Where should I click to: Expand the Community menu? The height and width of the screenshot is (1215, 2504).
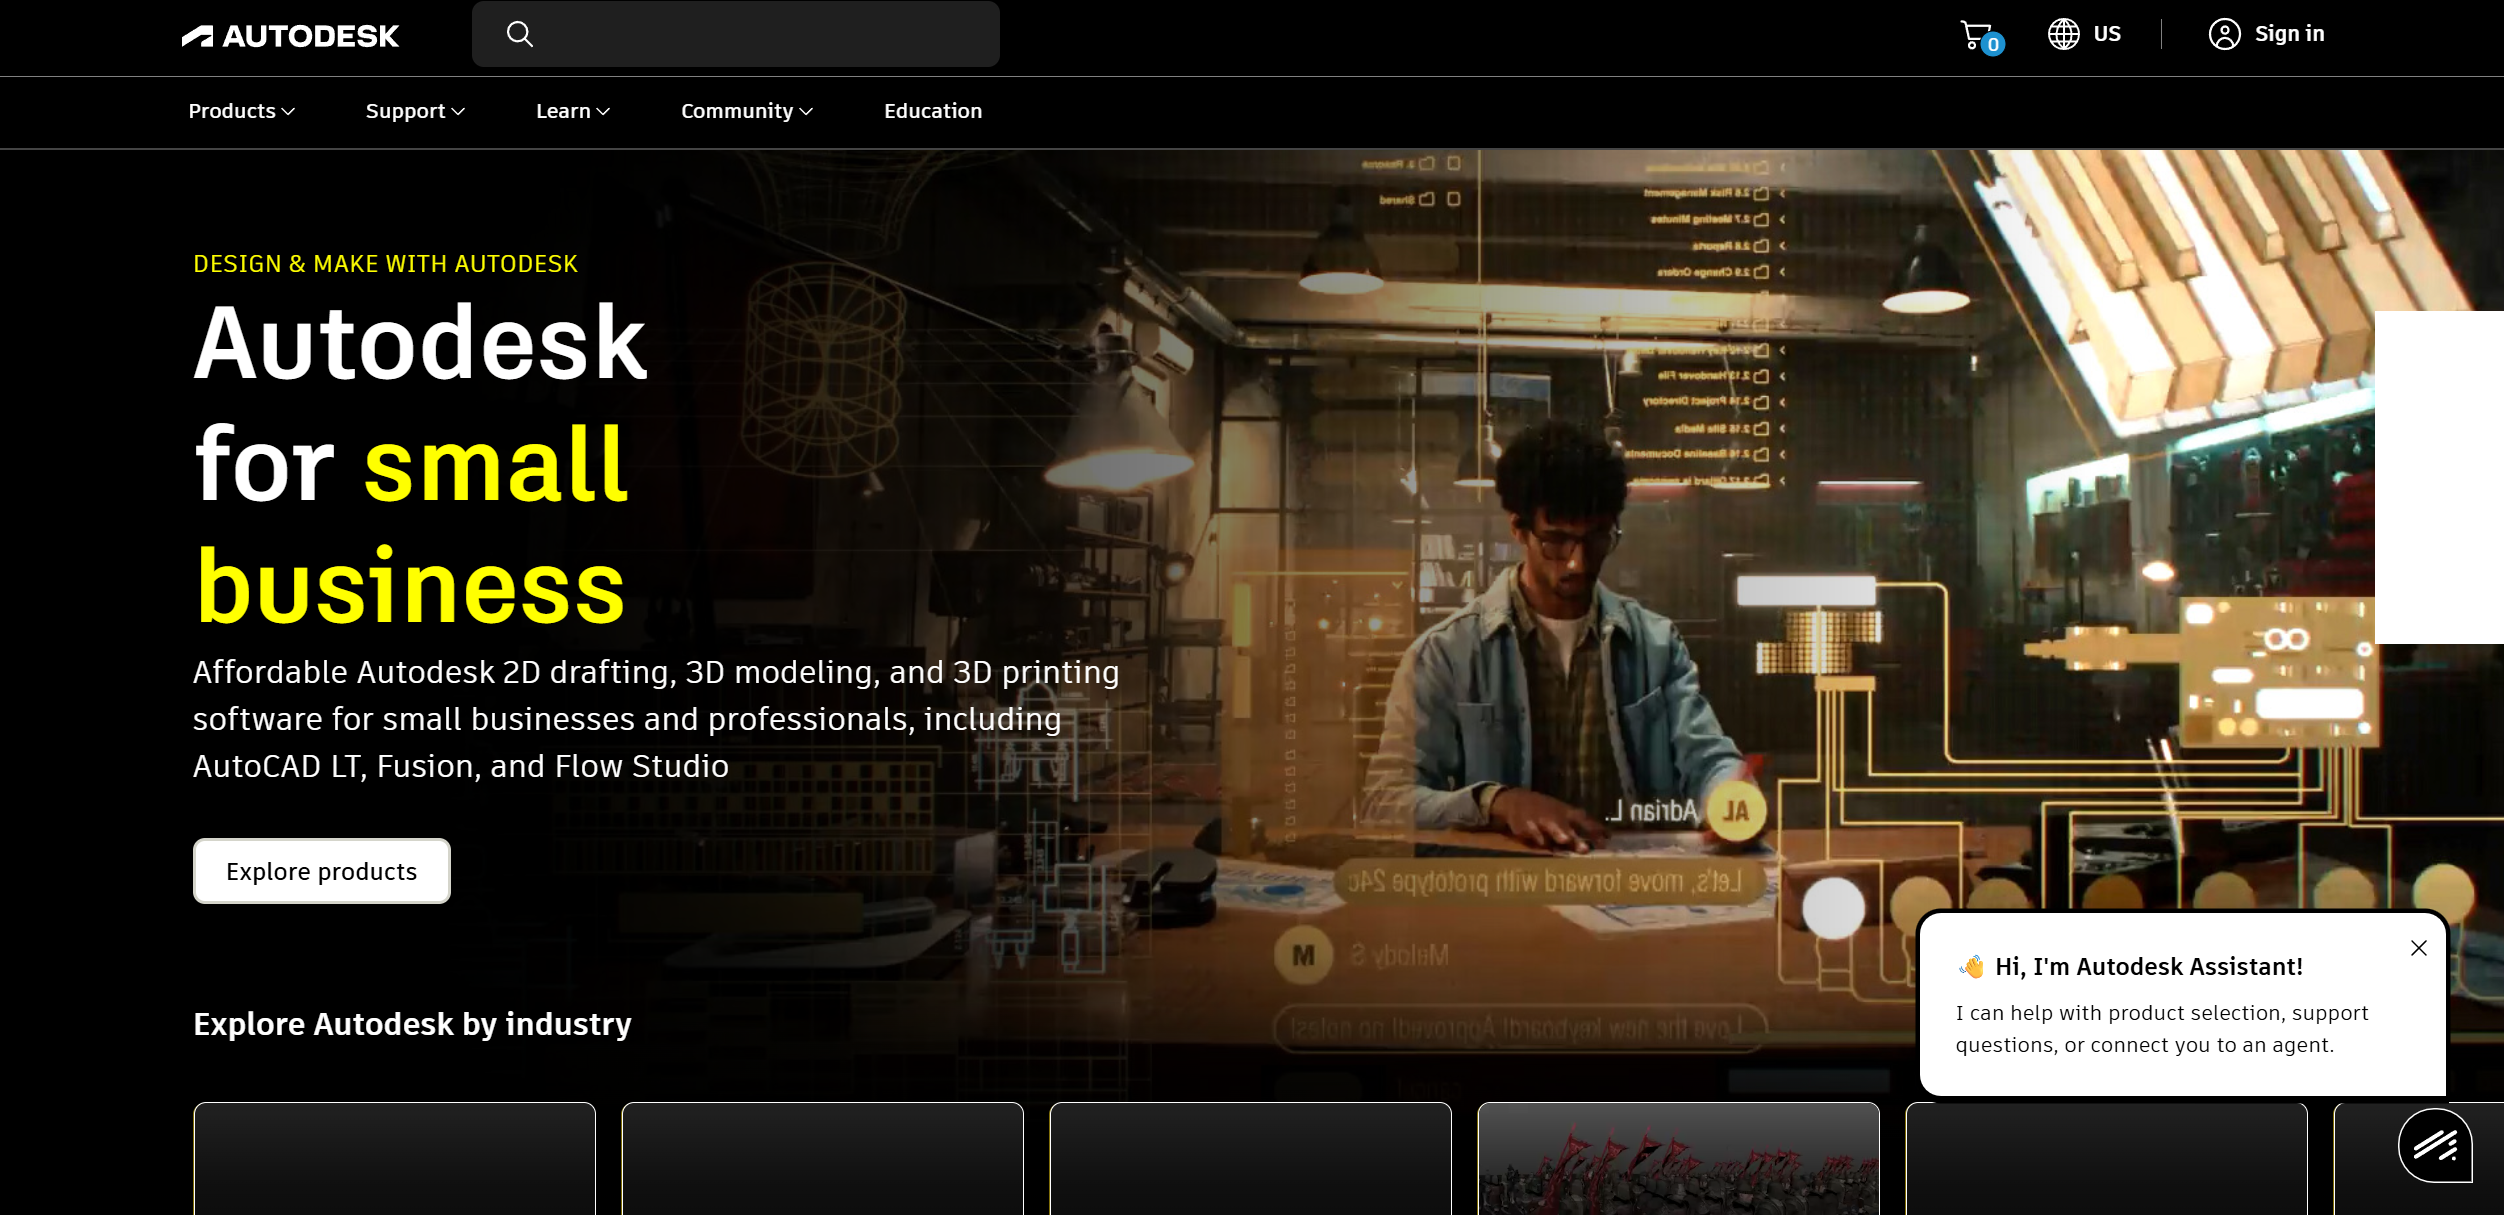(x=747, y=111)
